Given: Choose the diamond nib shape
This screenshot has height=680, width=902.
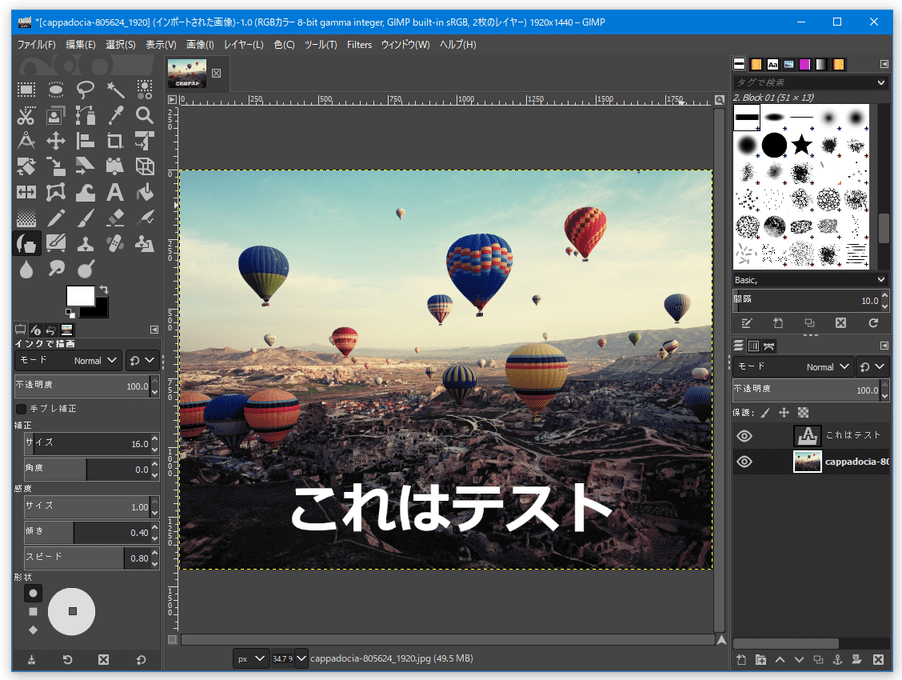Looking at the screenshot, I should click(33, 630).
